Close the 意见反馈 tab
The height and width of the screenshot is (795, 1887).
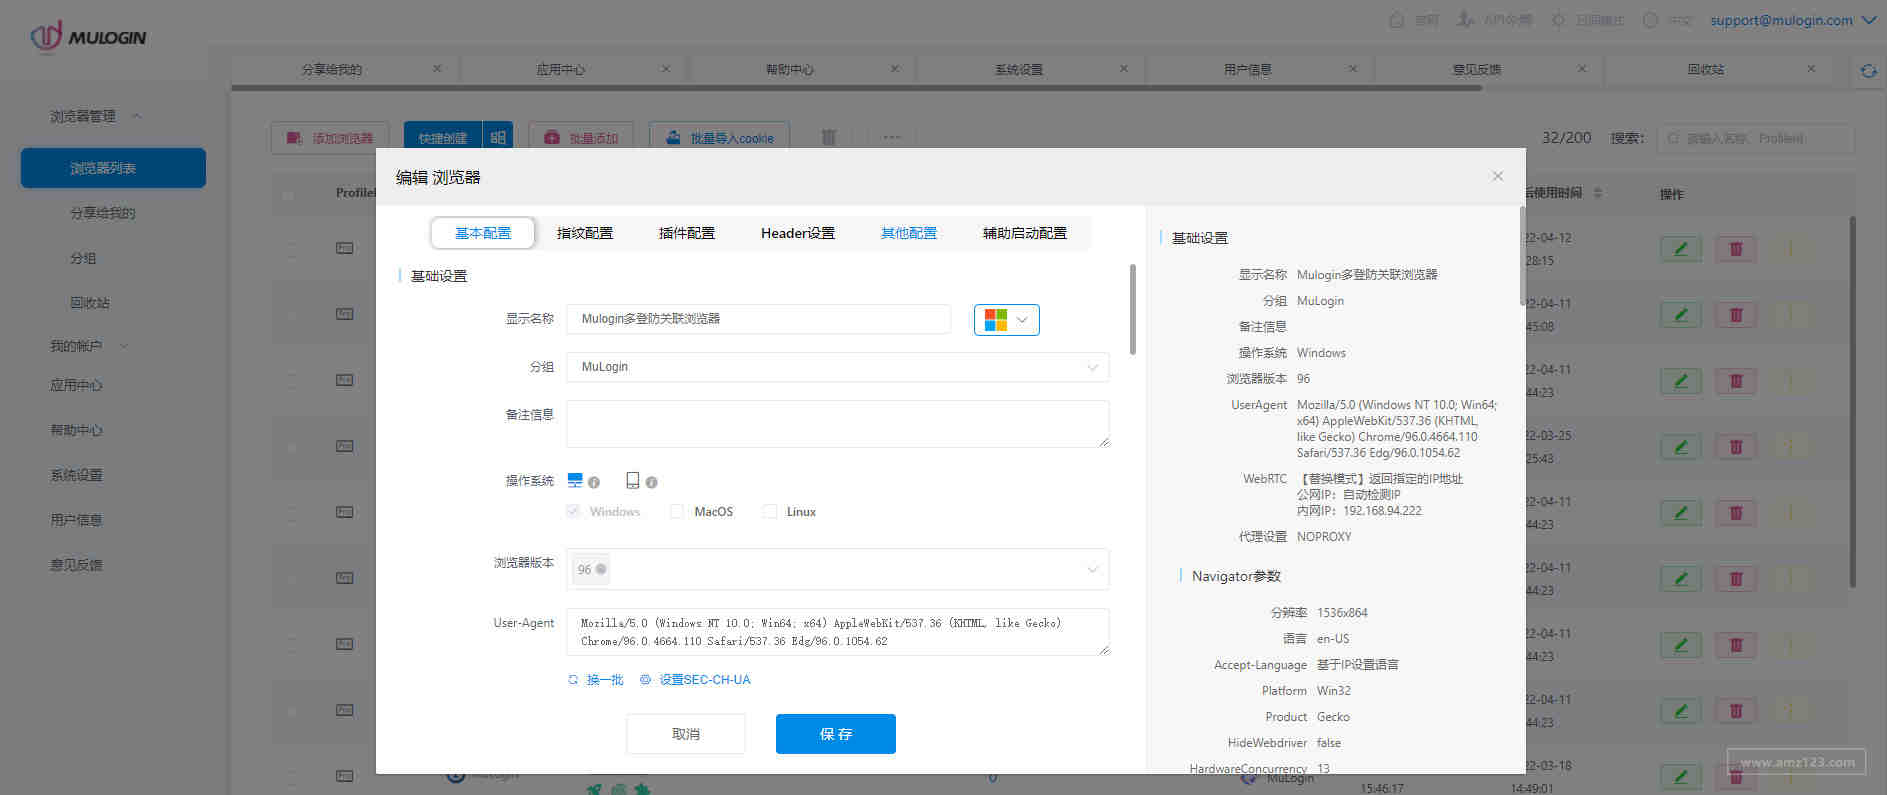[1582, 69]
